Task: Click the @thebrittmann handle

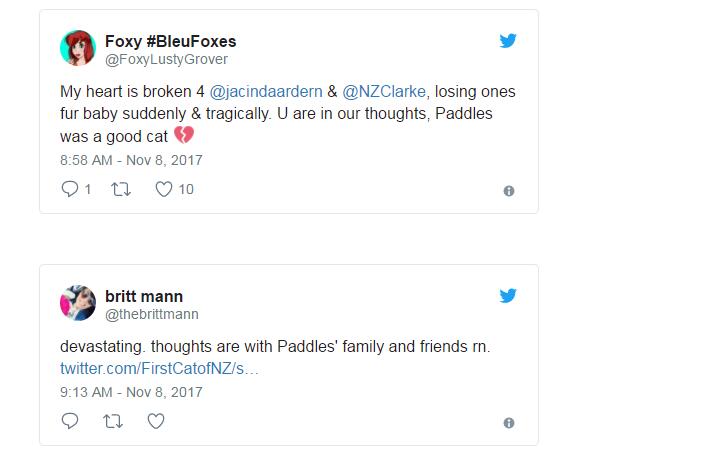Action: (x=152, y=314)
